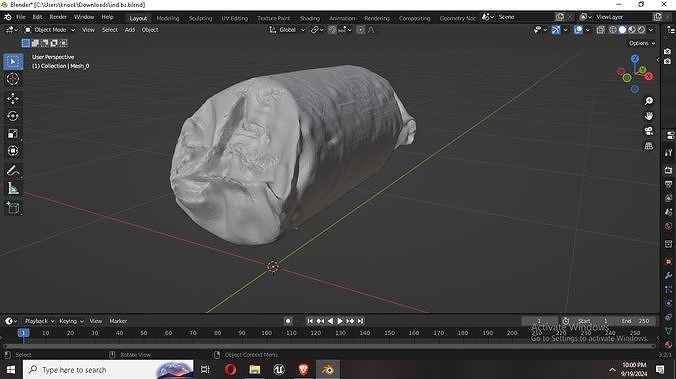The width and height of the screenshot is (676, 379).
Task: Open the timeline Marker menu
Action: [x=118, y=321]
